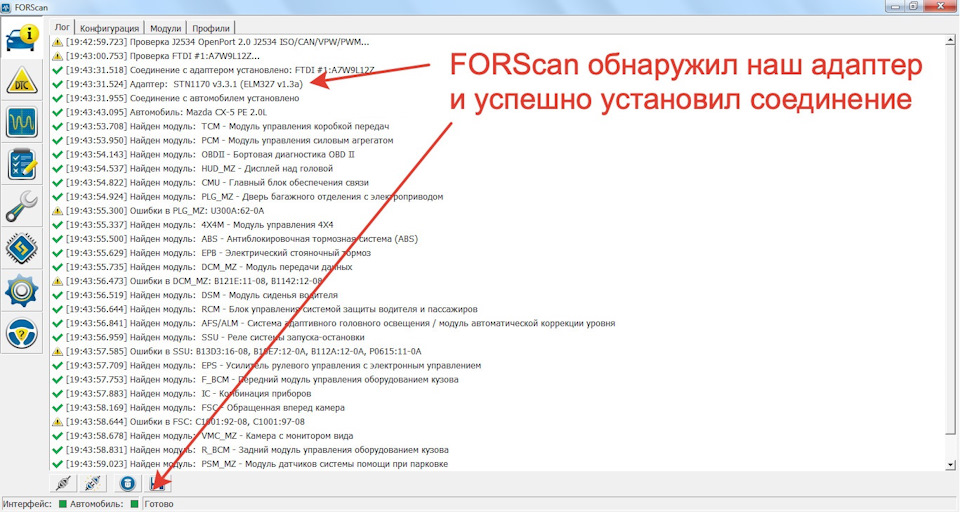
Task: Select the R_BCM rear body module line
Action: [257, 450]
